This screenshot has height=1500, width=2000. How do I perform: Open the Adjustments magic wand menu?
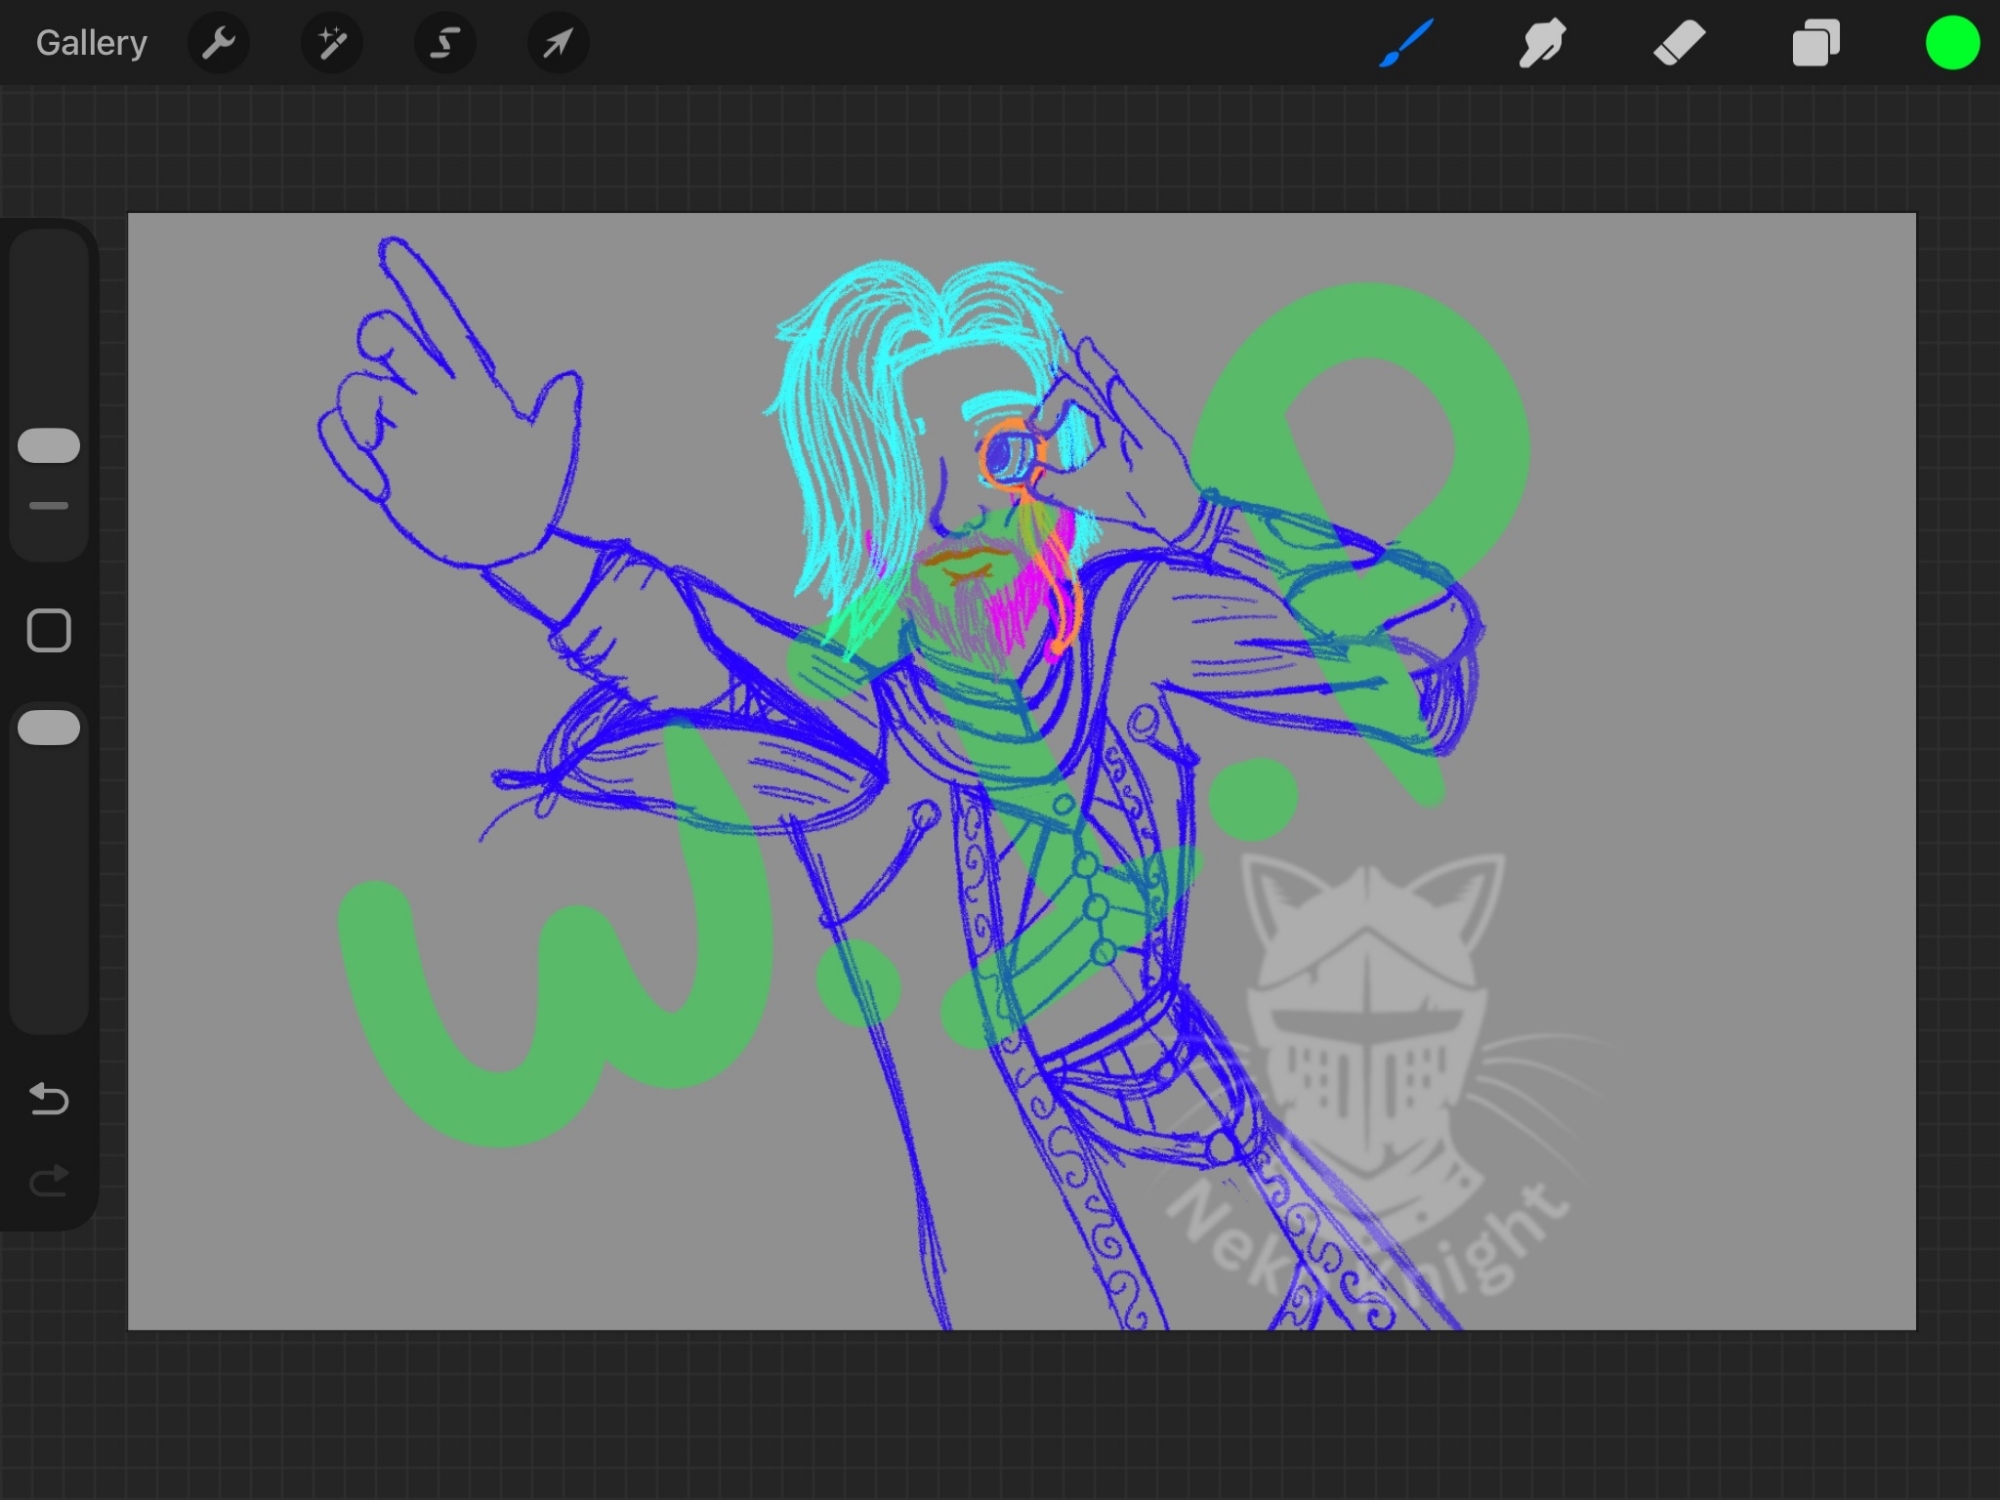331,43
